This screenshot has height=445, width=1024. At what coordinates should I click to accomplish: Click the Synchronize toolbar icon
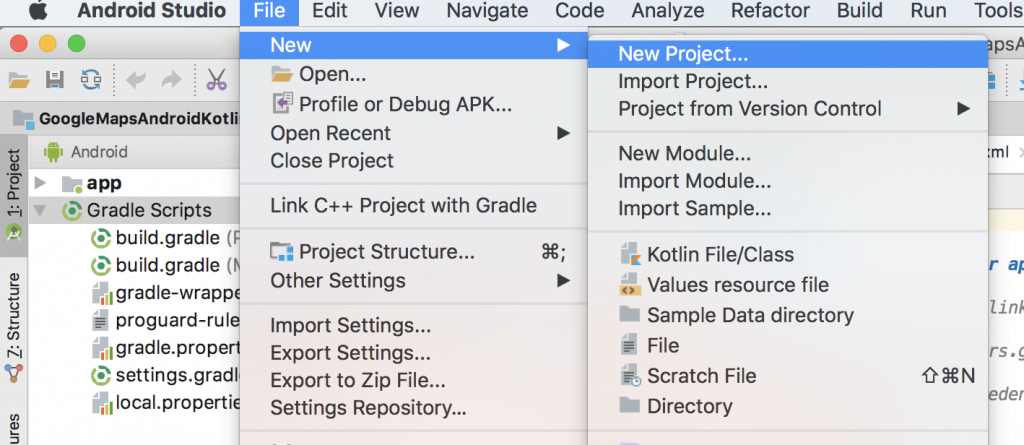coord(91,80)
